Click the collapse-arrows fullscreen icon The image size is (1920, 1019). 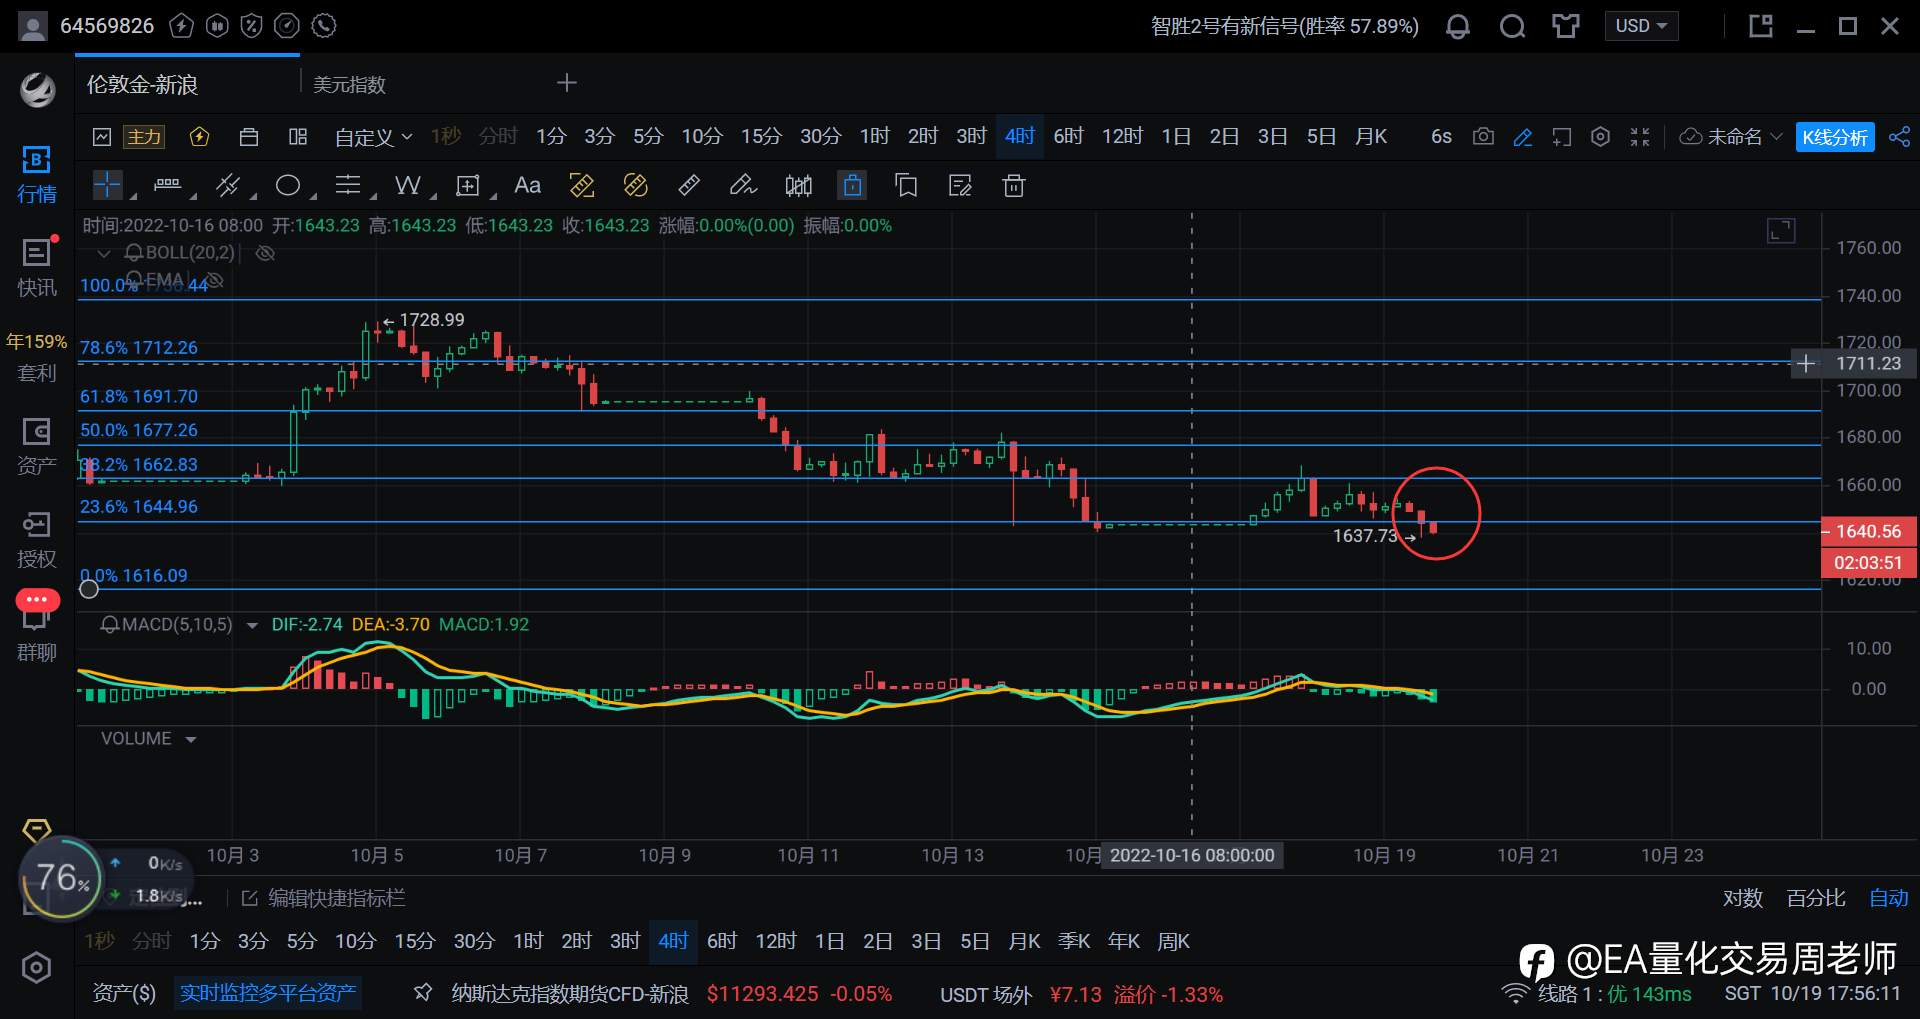click(x=1640, y=136)
